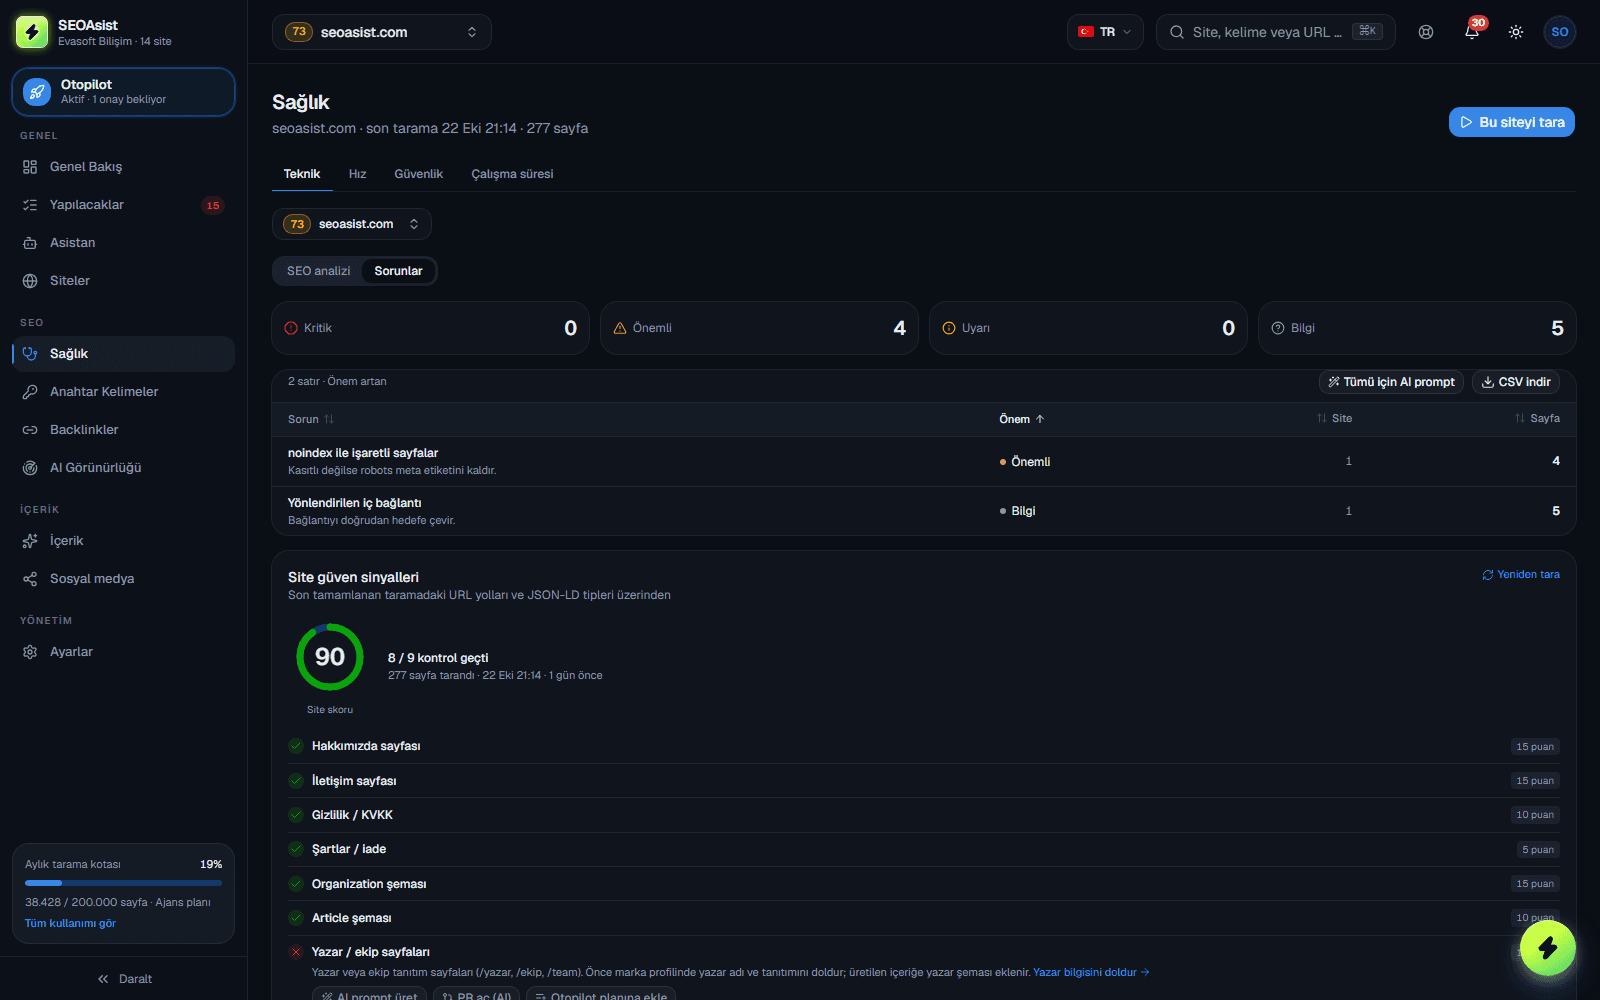Open the SO user avatar menu
The width and height of the screenshot is (1600, 1000).
click(1560, 32)
